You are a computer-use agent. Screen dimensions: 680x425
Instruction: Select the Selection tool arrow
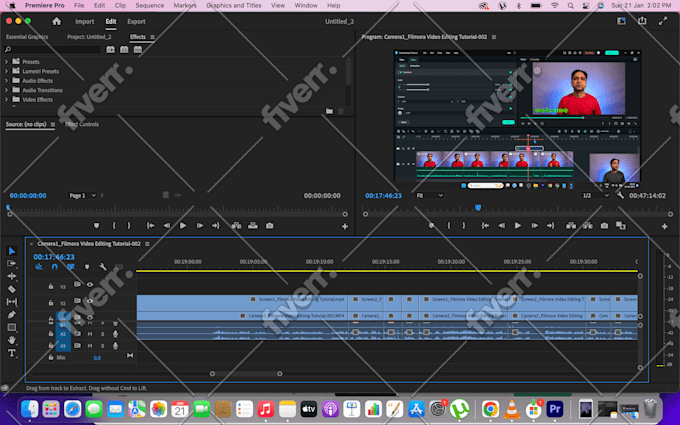[x=12, y=251]
